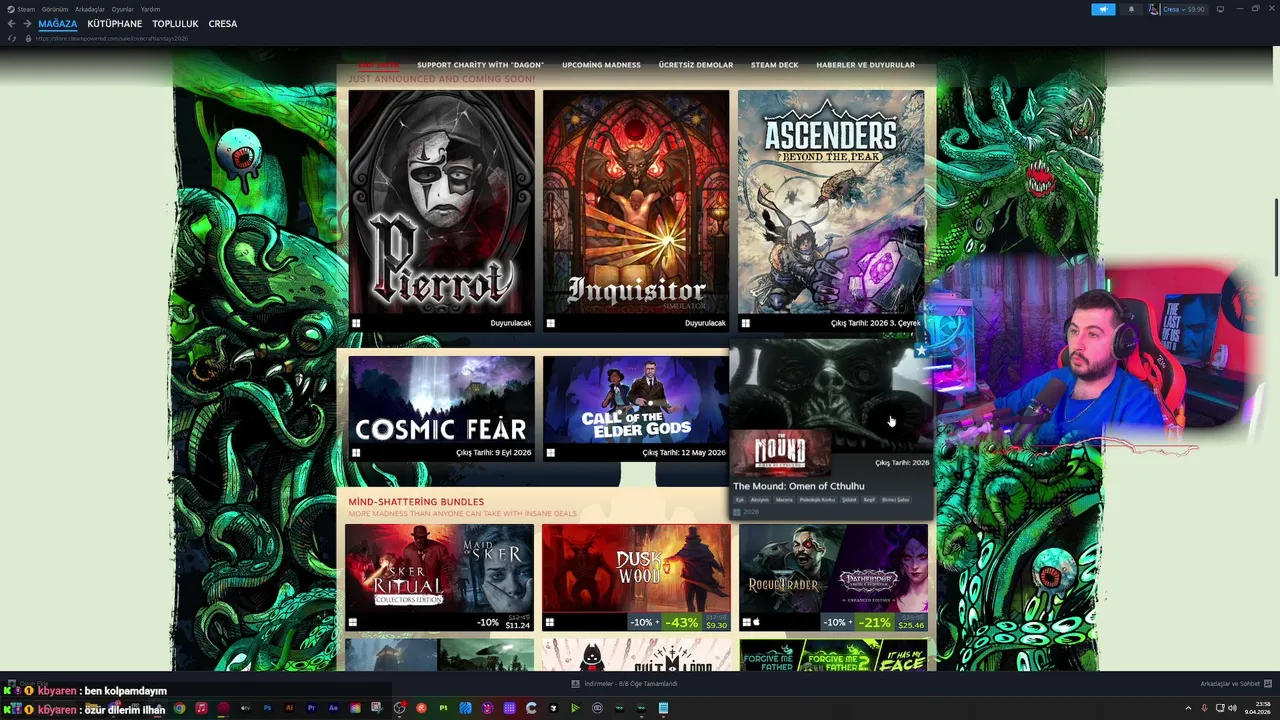1280x720 pixels.
Task: Open Google Chrome from the taskbar
Action: (180, 708)
